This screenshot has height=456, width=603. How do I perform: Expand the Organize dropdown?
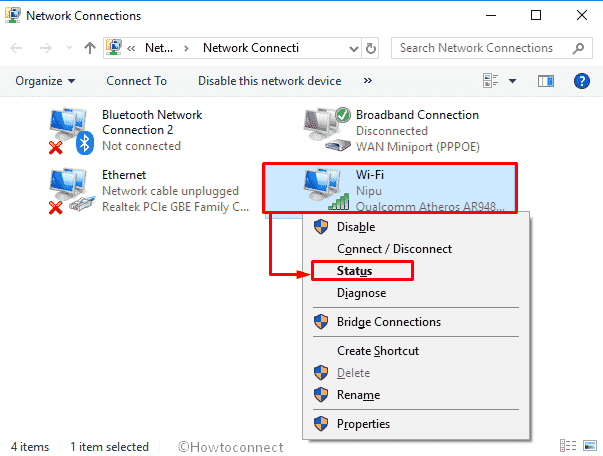[x=45, y=81]
